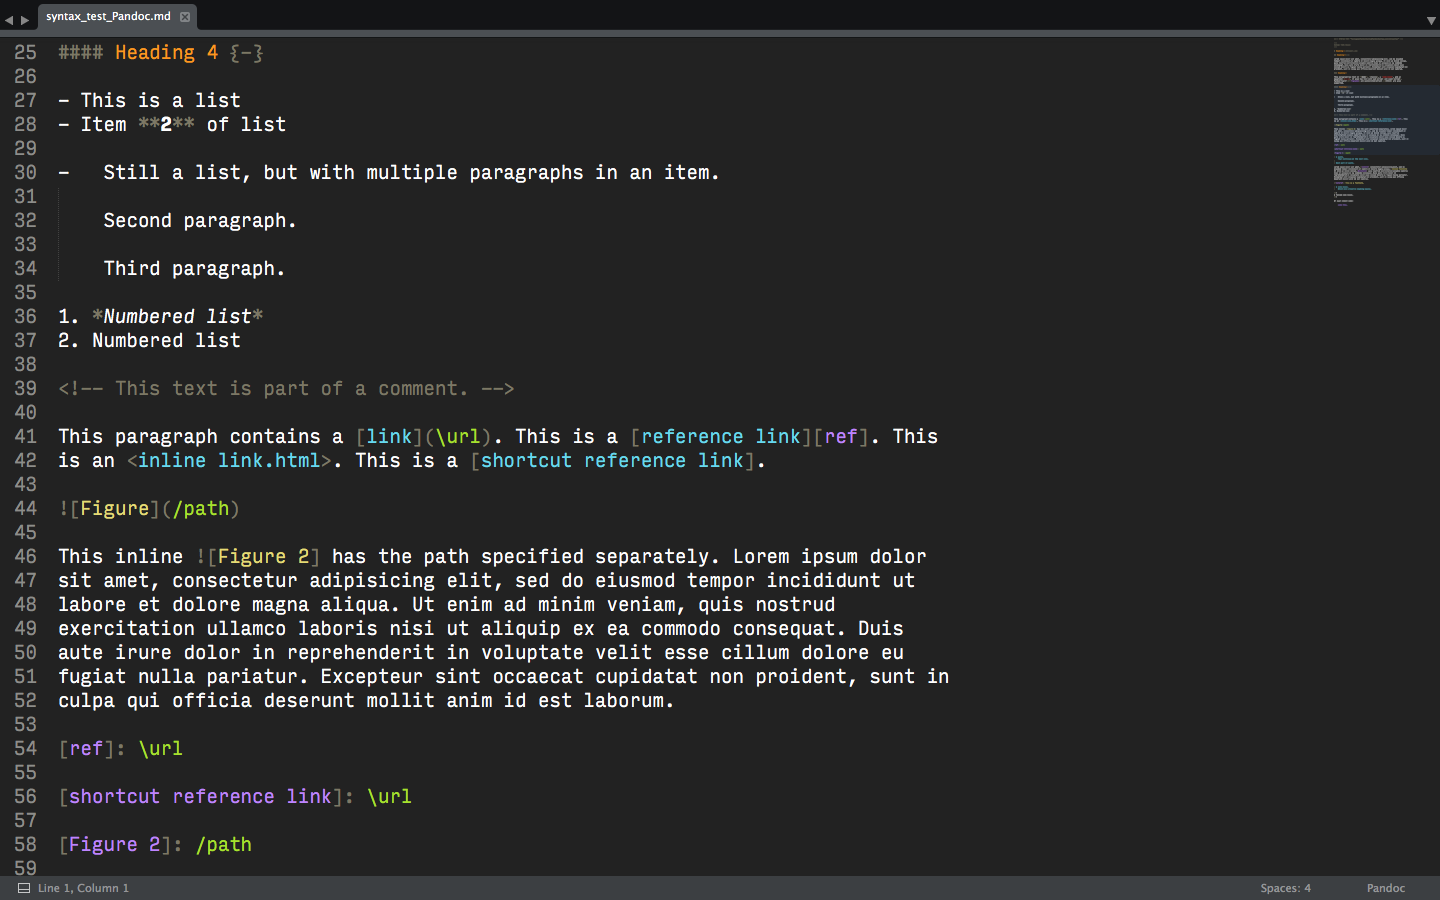
Task: Click the purple ref label on line 54
Action: (x=86, y=749)
